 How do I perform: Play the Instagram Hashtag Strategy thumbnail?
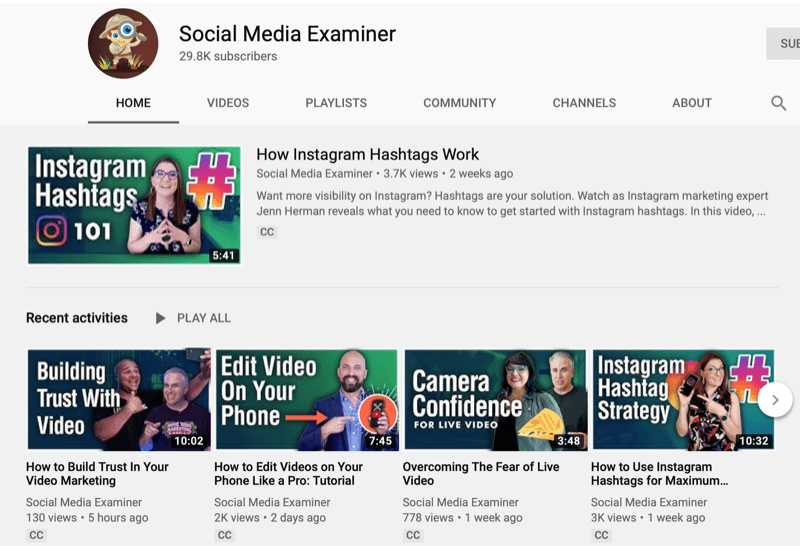(x=684, y=400)
